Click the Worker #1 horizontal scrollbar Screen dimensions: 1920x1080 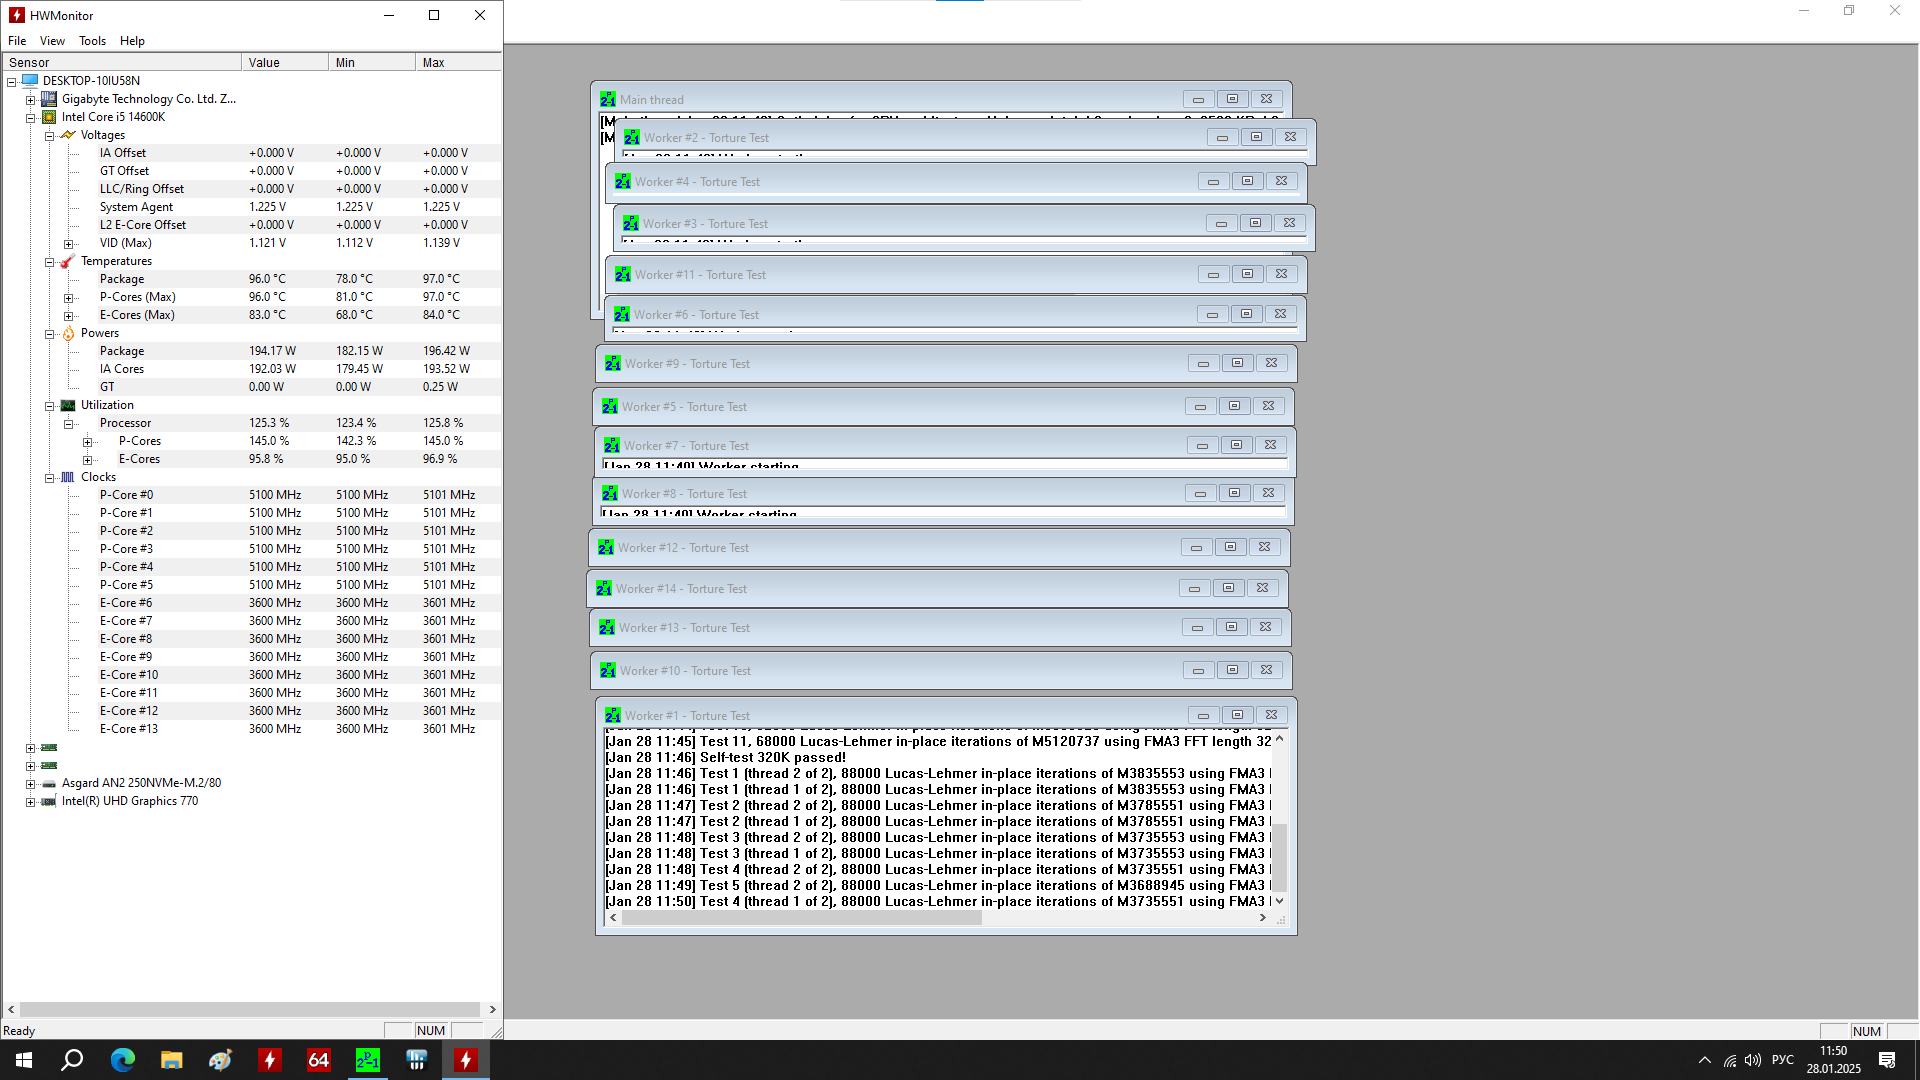[800, 918]
